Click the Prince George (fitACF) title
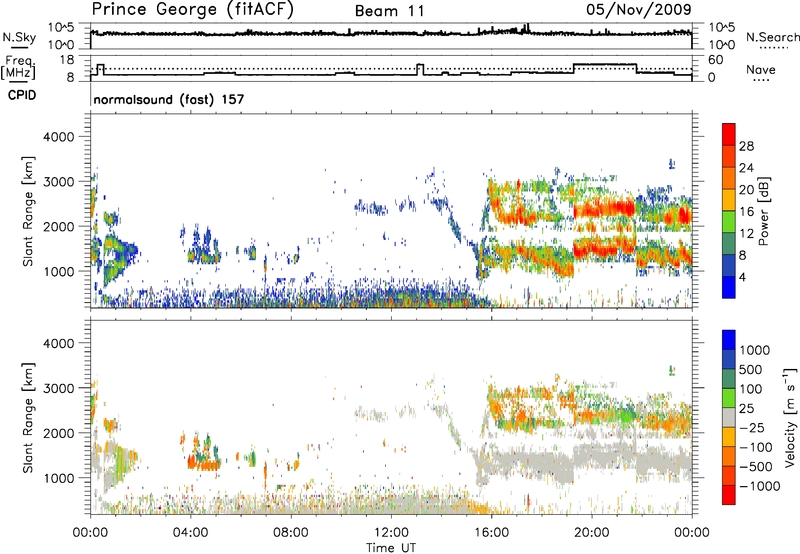 (193, 10)
